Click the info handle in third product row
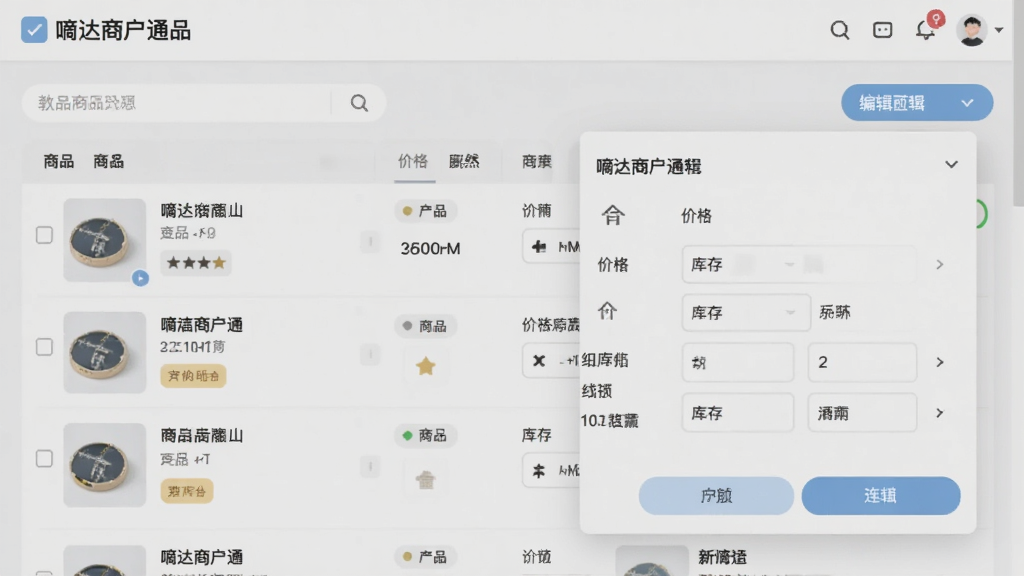Image resolution: width=1024 pixels, height=576 pixels. coord(370,467)
